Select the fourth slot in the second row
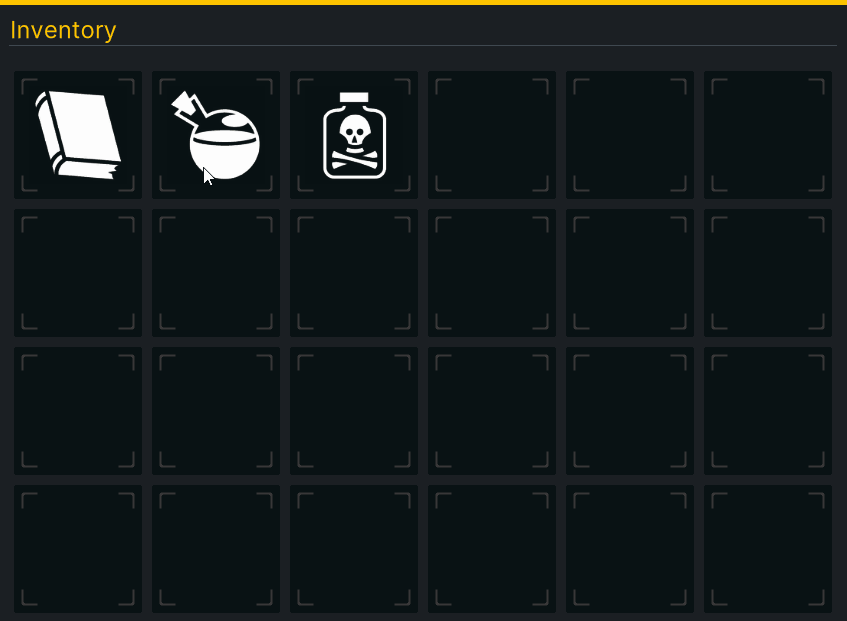This screenshot has height=621, width=847. tap(492, 273)
